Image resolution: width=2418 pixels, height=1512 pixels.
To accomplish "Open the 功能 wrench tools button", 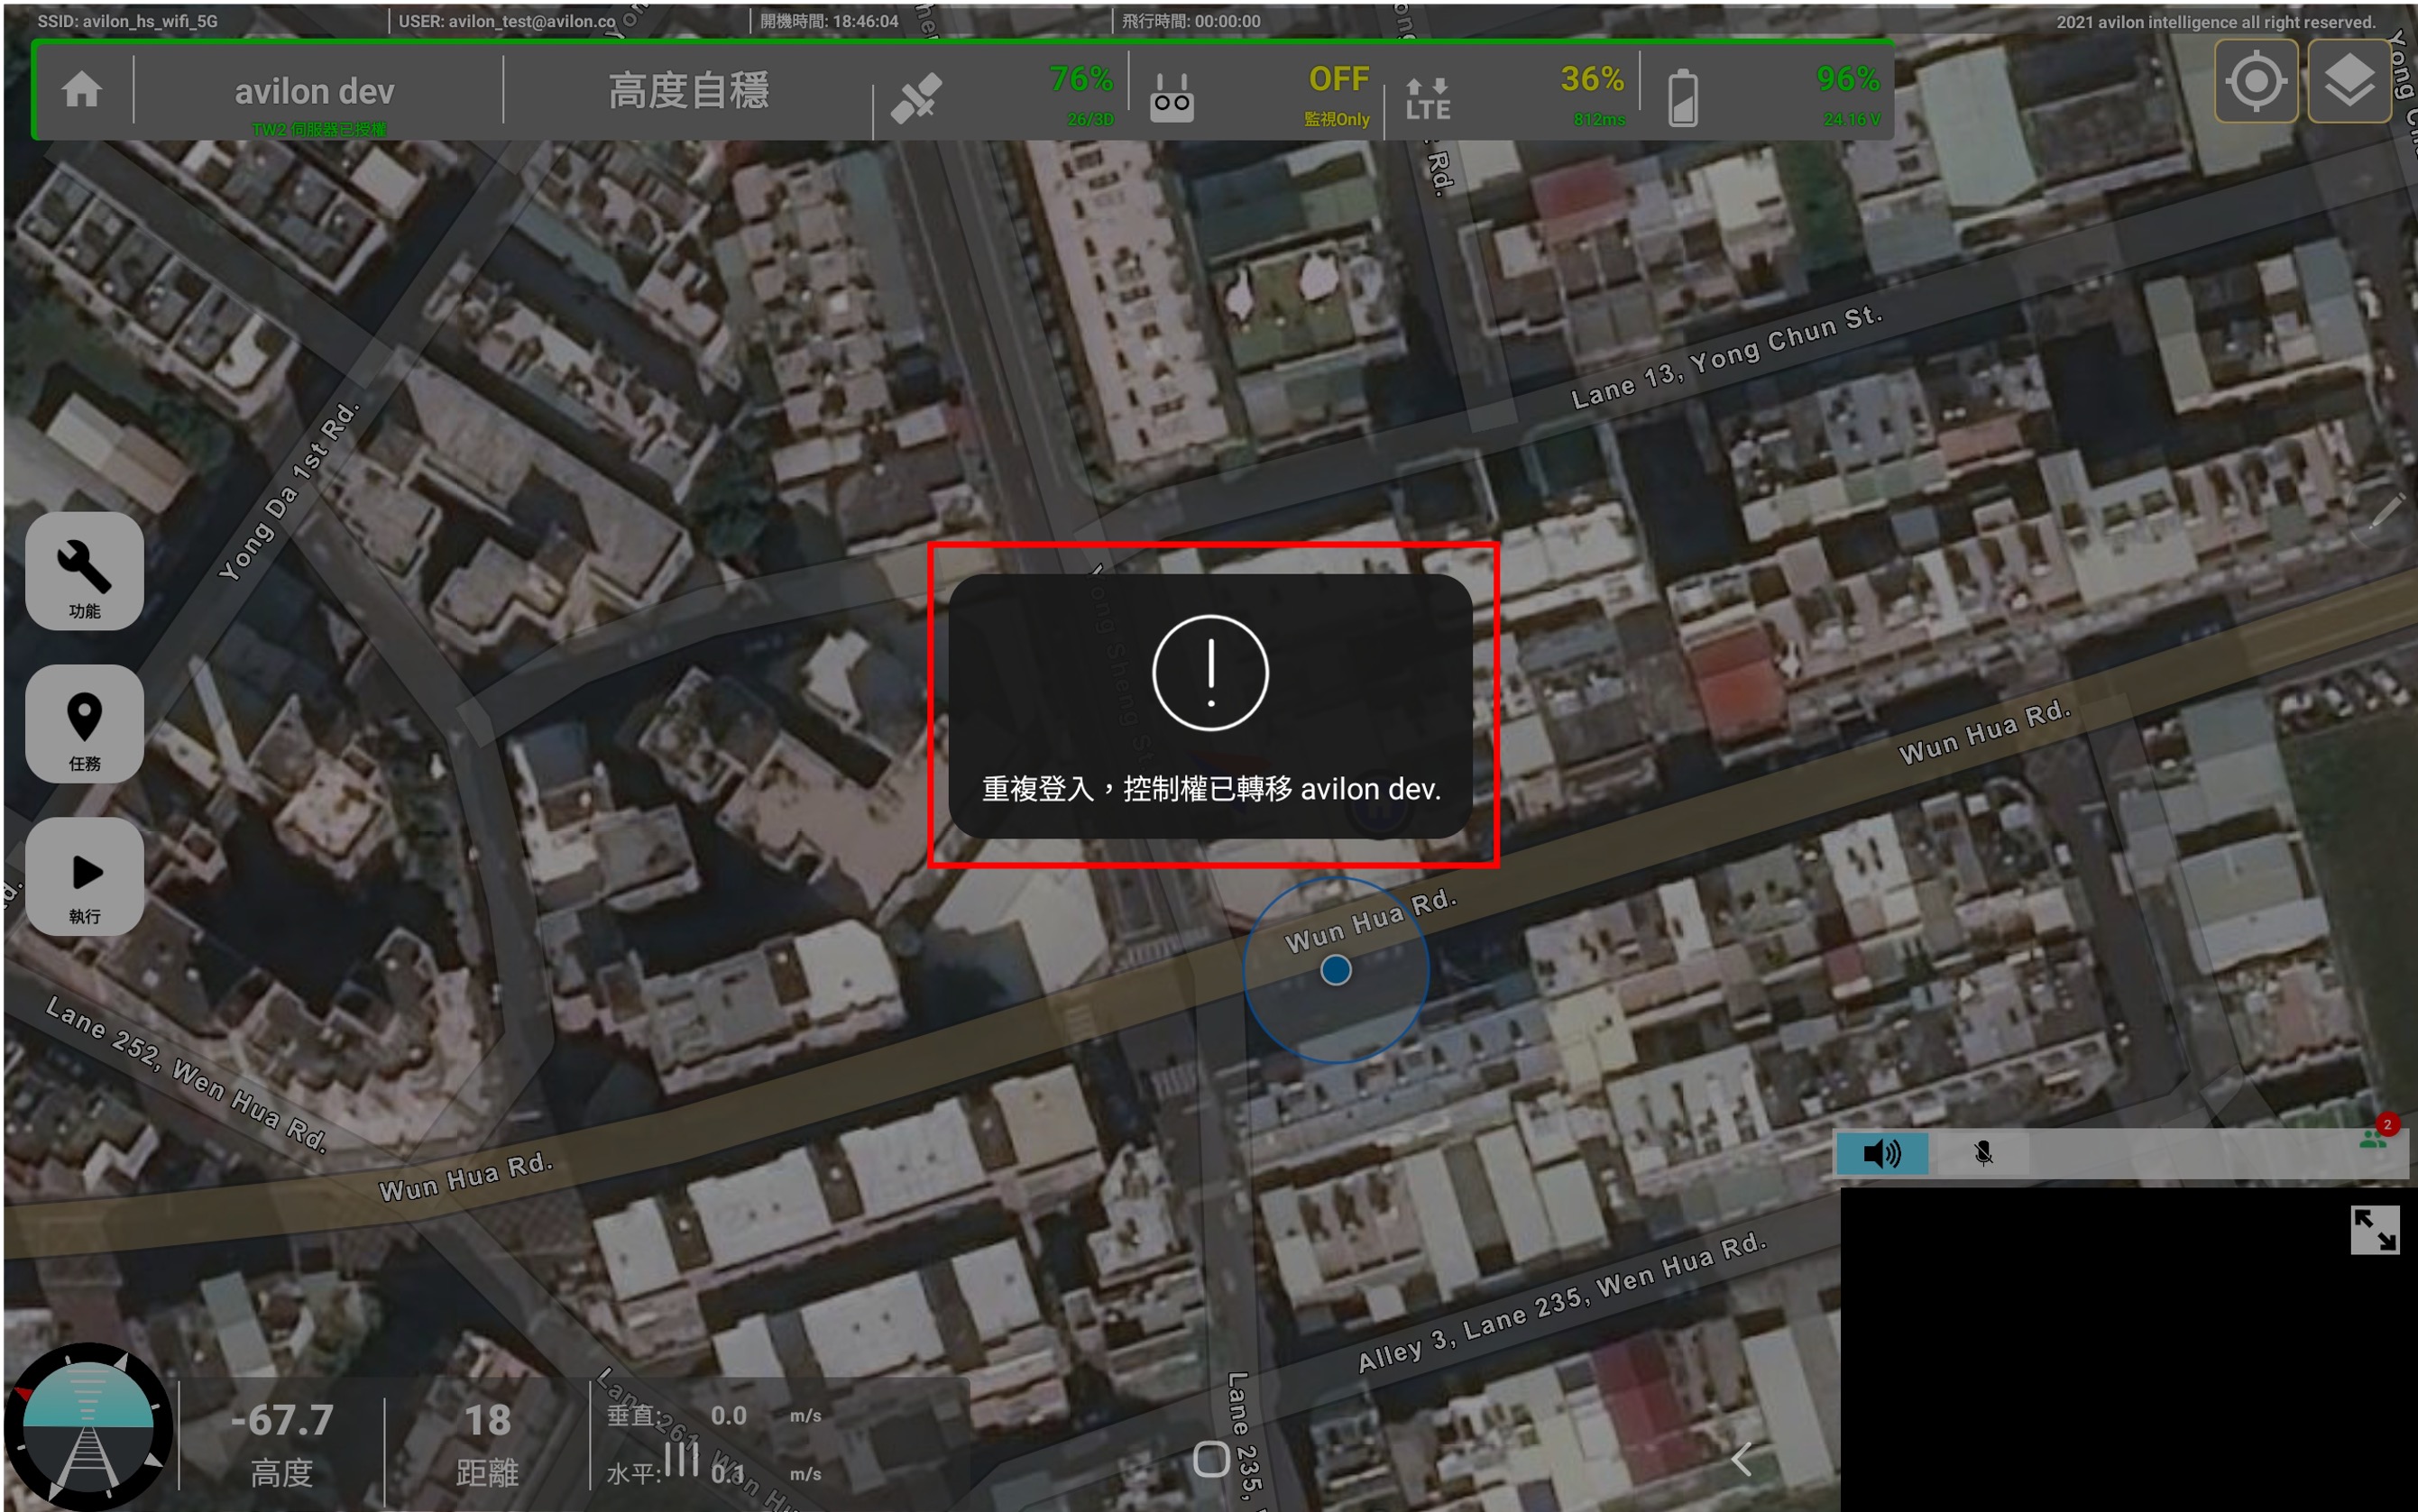I will (x=85, y=571).
